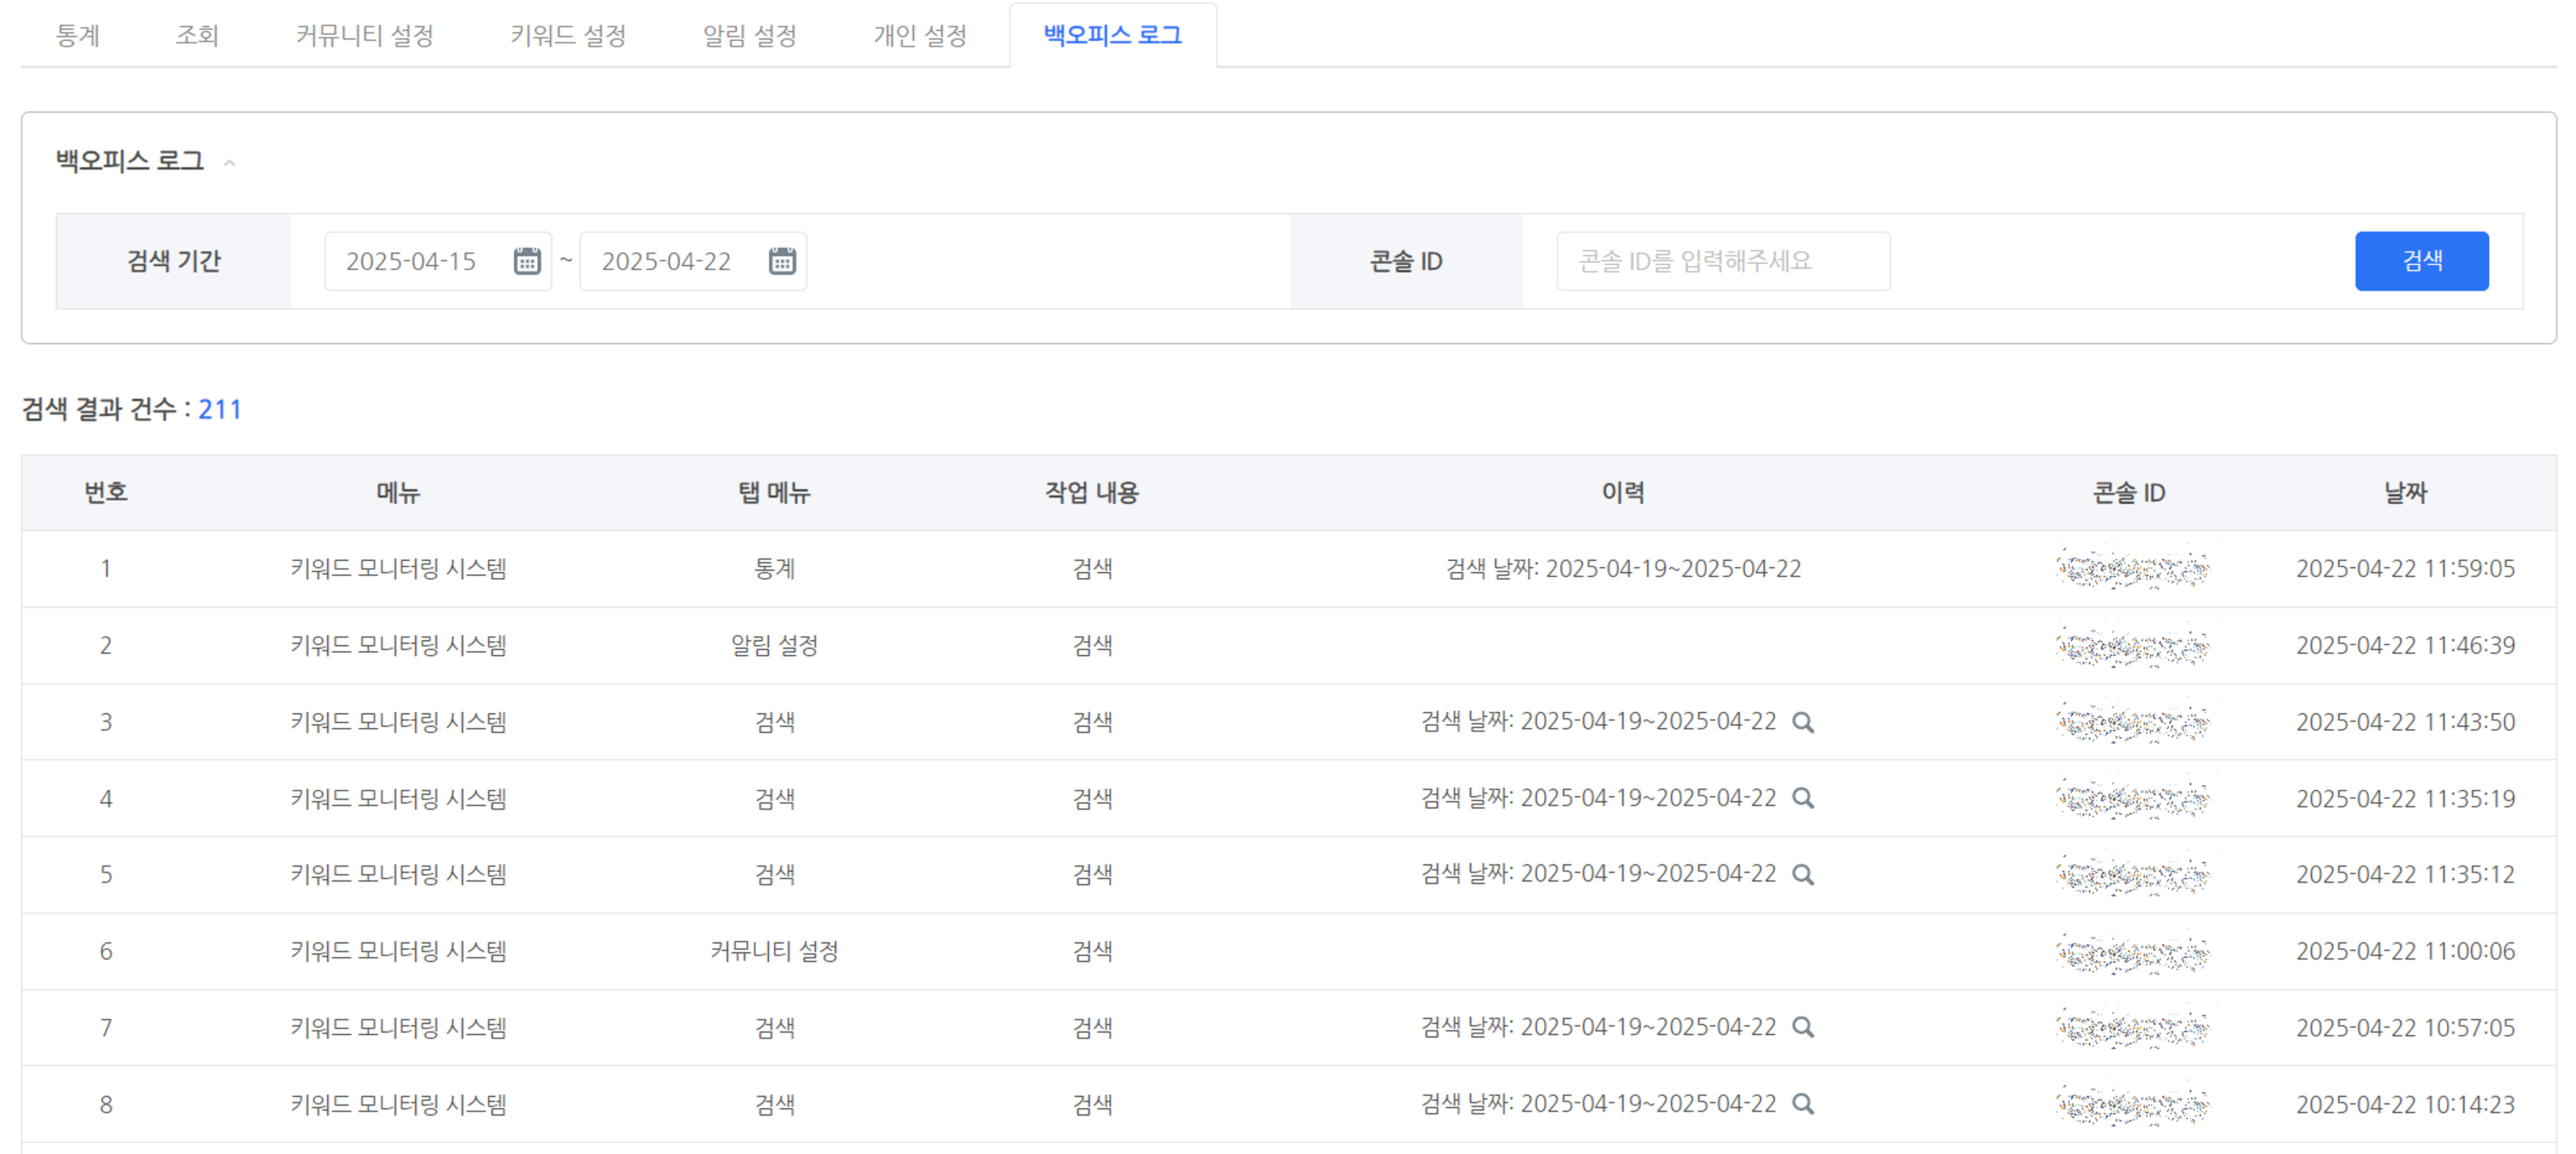
Task: Open the 조회 tab
Action: 197,36
